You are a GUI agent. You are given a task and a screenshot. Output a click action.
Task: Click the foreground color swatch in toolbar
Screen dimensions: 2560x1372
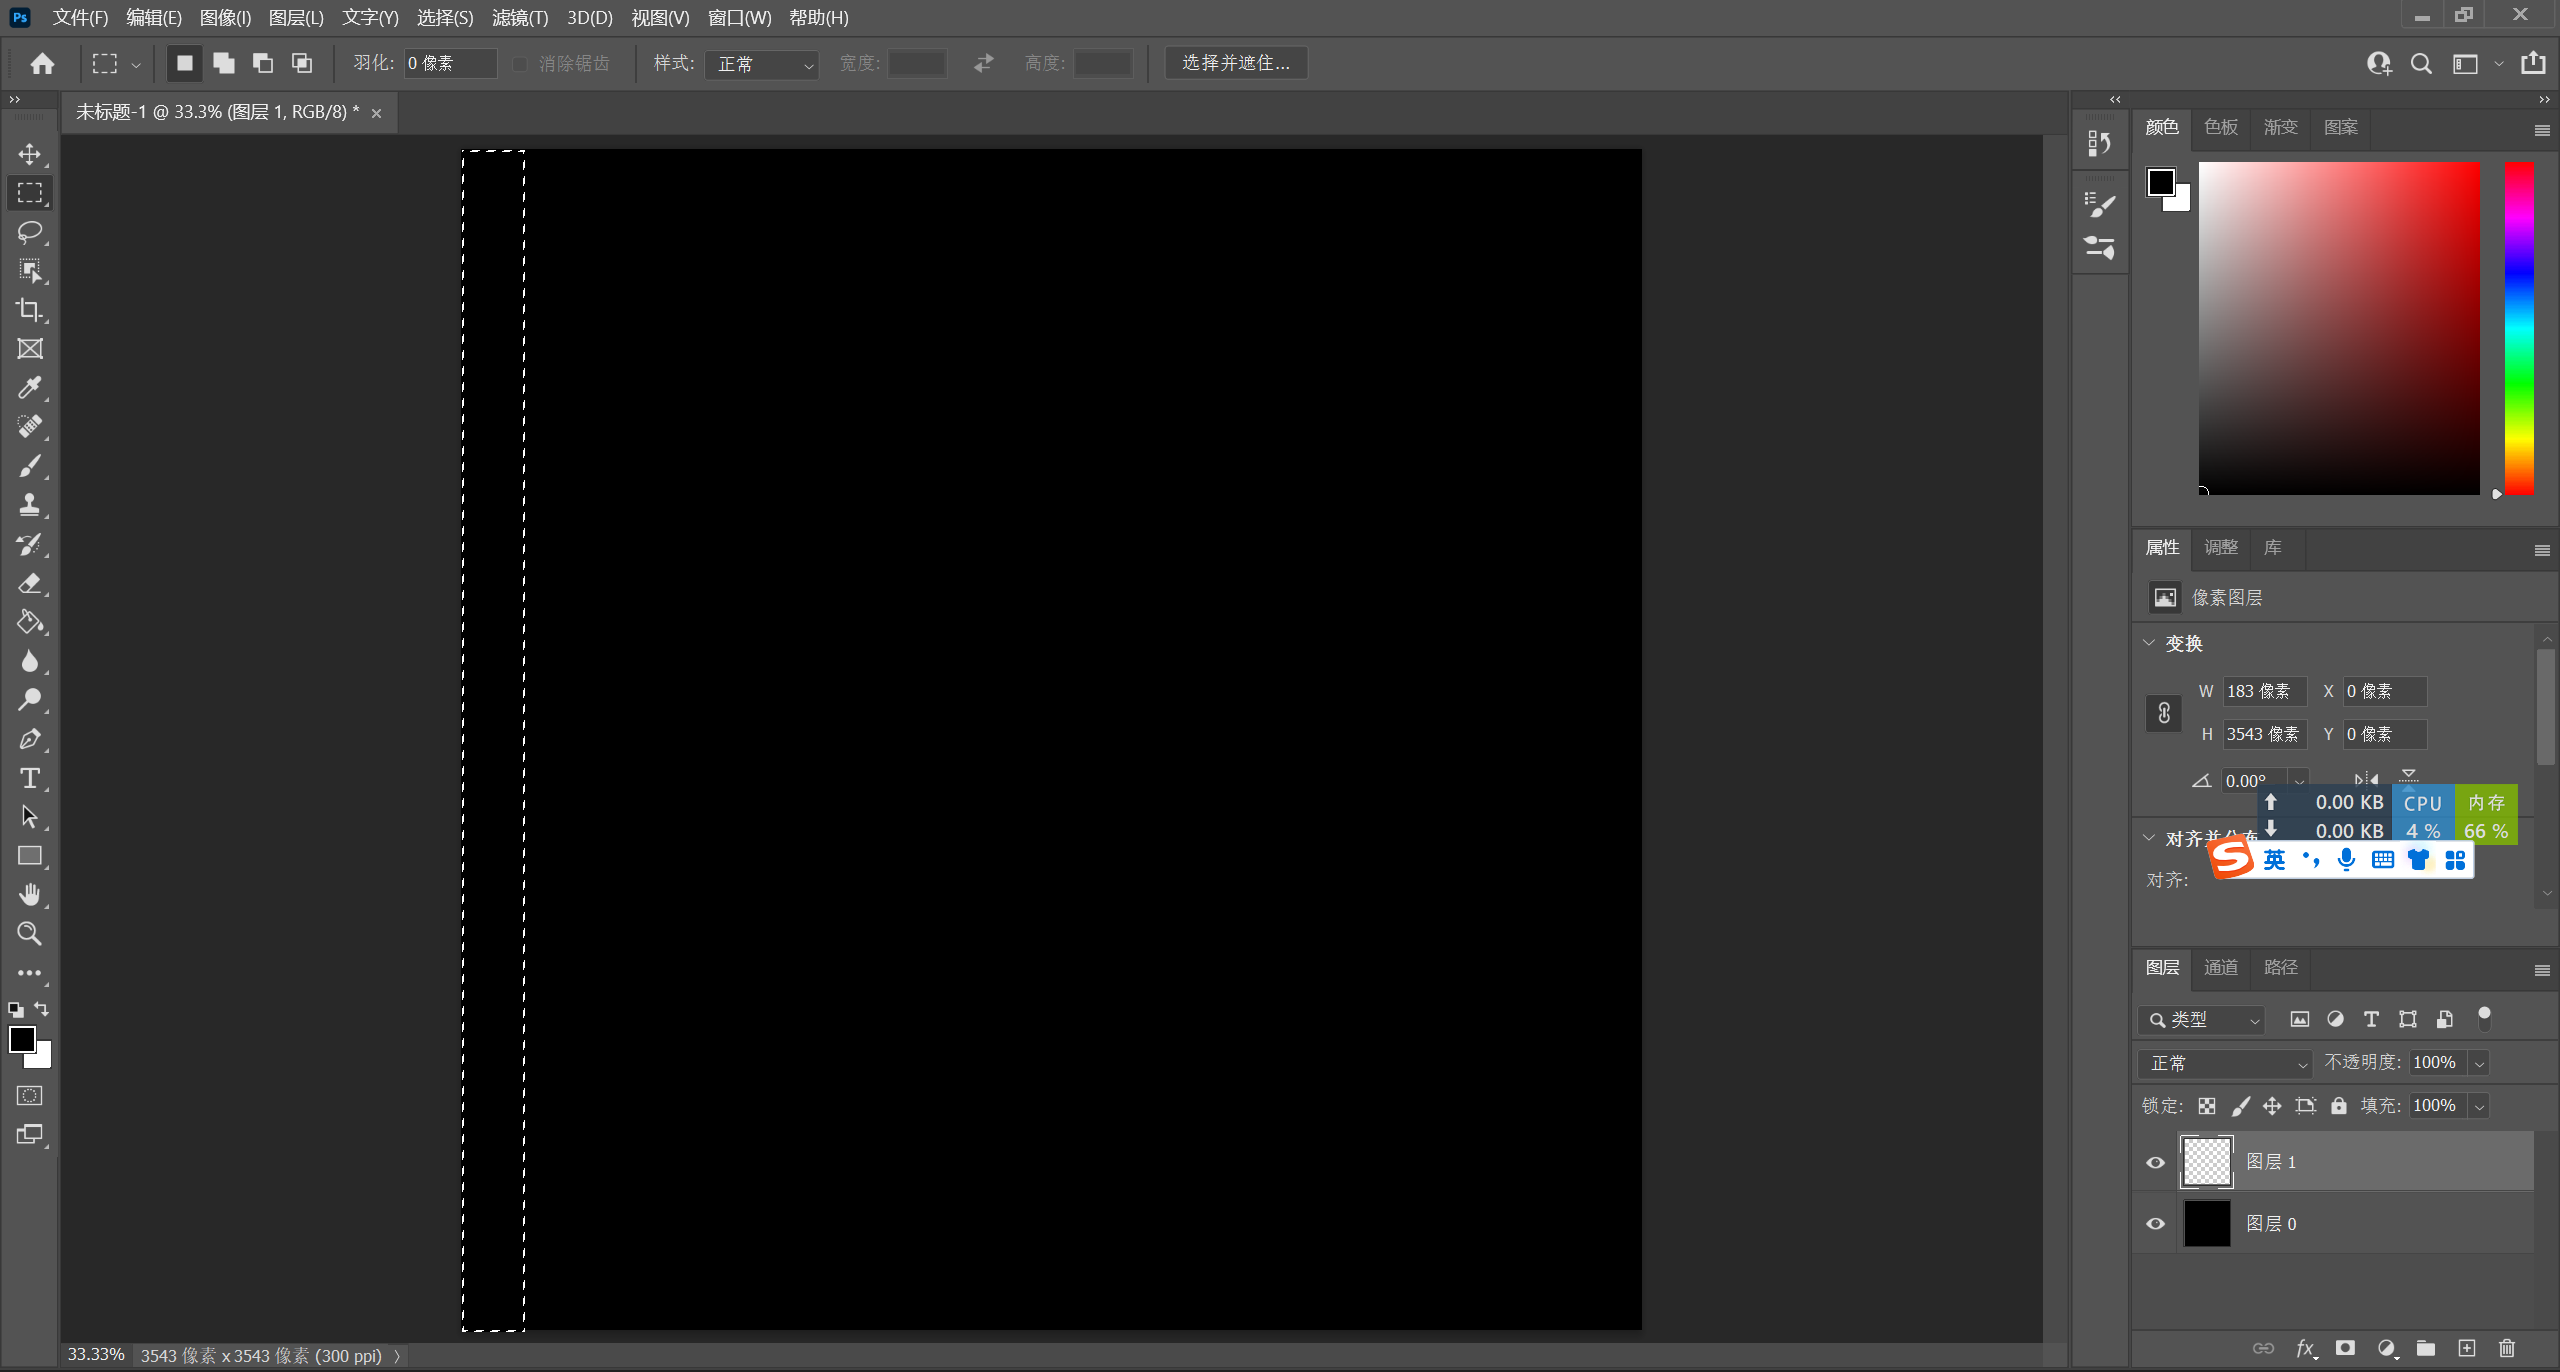click(21, 1039)
